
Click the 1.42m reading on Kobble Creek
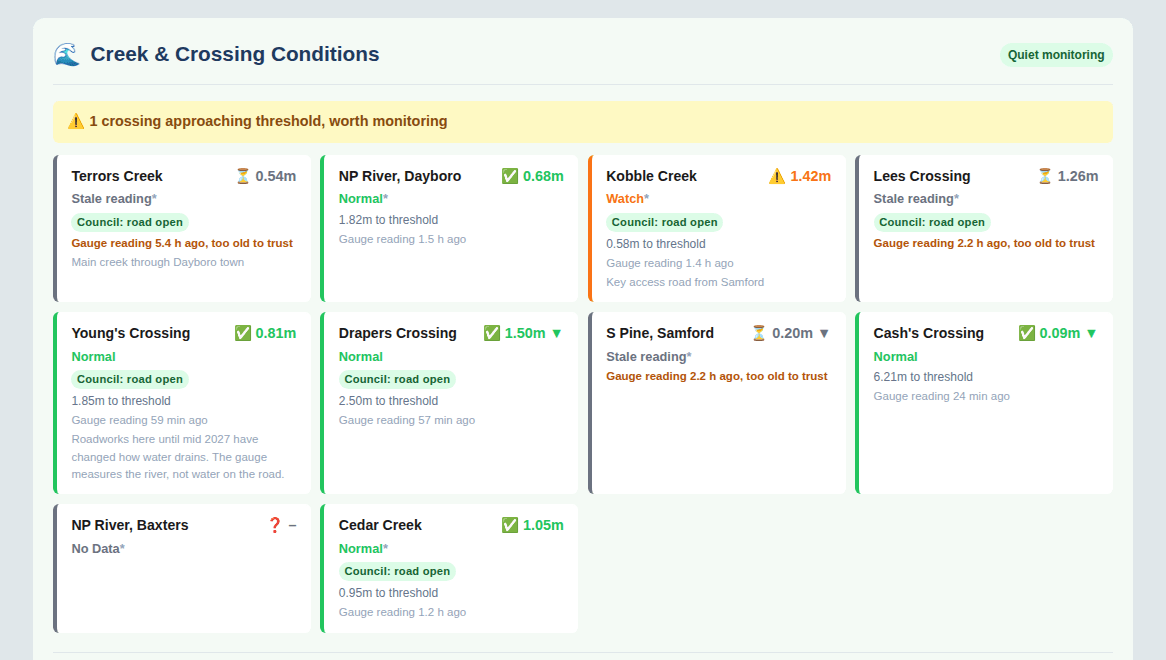point(811,176)
